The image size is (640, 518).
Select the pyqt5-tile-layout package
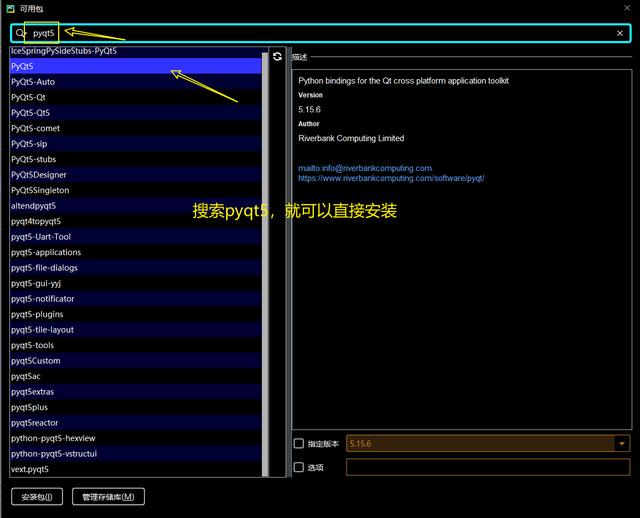pyautogui.click(x=136, y=330)
